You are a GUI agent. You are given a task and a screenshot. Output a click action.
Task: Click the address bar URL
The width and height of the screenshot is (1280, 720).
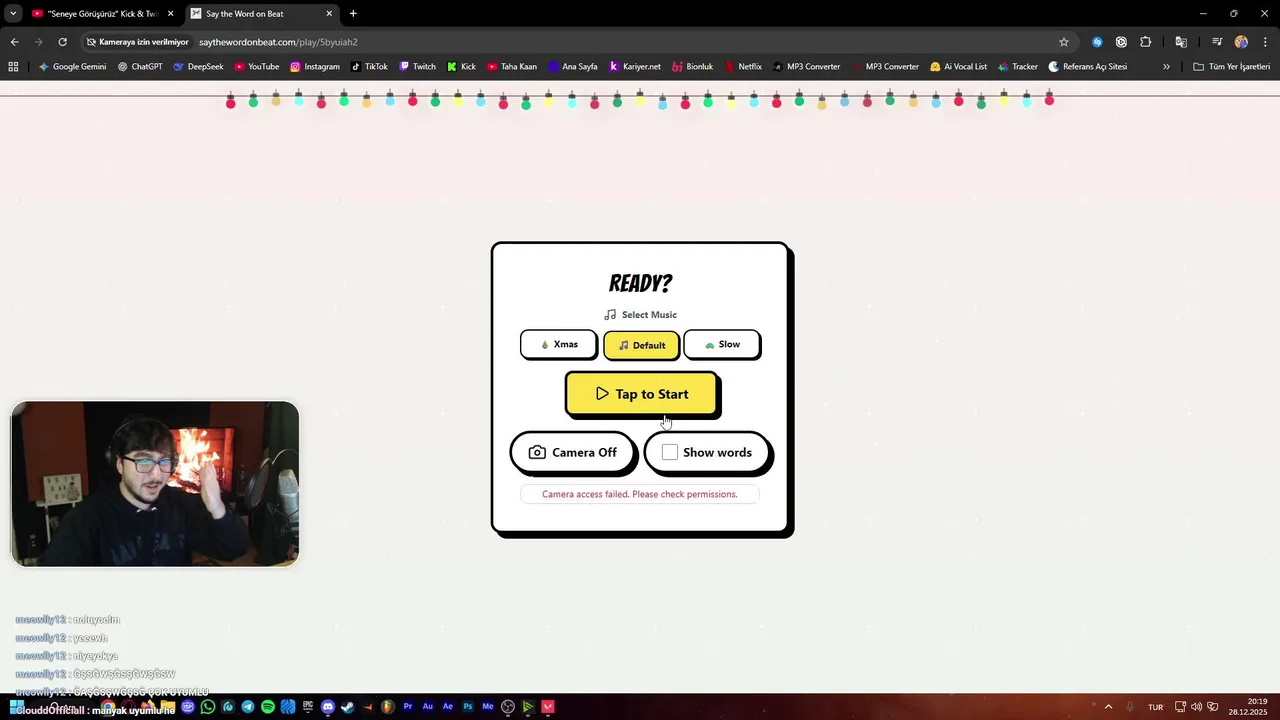pyautogui.click(x=278, y=42)
